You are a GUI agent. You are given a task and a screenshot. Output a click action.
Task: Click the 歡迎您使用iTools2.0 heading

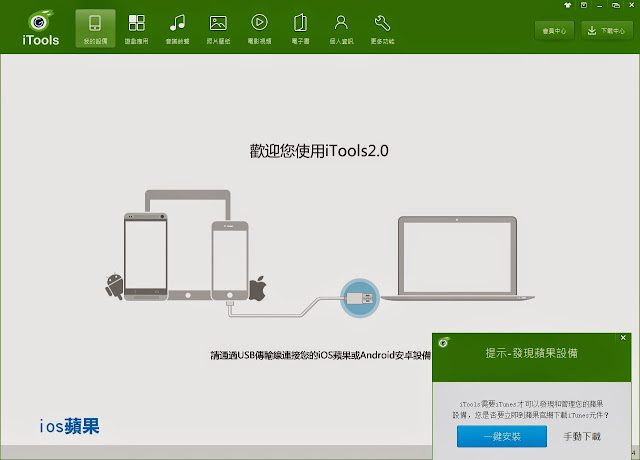(x=319, y=151)
